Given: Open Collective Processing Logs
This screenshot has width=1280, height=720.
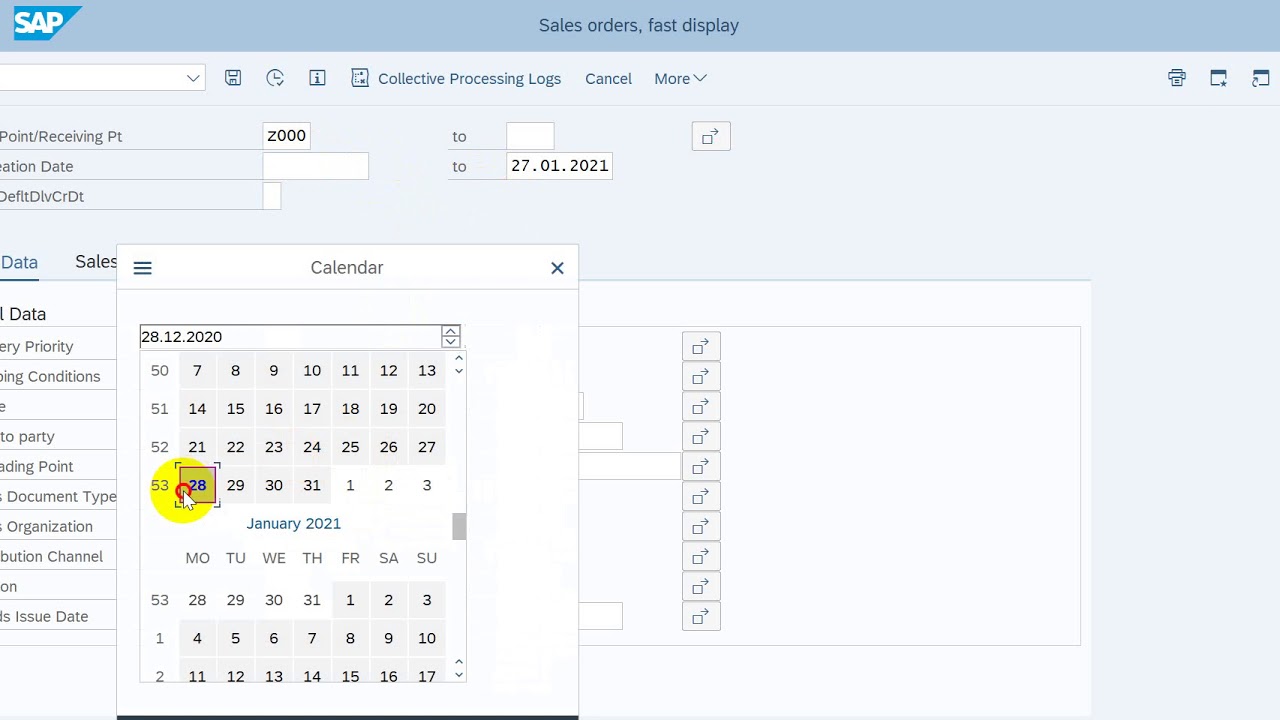Looking at the screenshot, I should (456, 78).
